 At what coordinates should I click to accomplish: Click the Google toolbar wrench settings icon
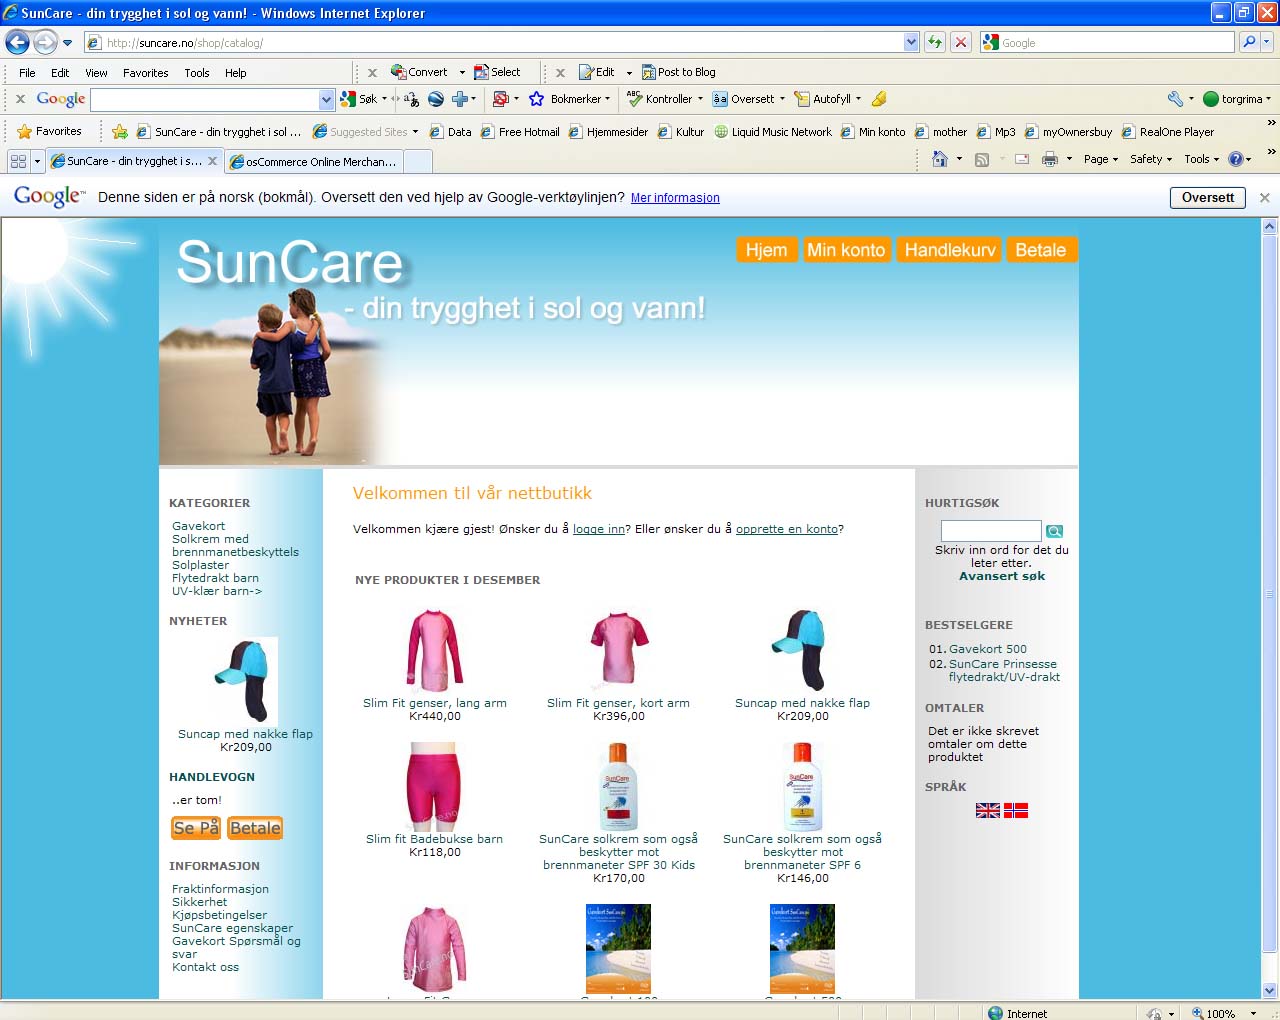coord(1175,99)
